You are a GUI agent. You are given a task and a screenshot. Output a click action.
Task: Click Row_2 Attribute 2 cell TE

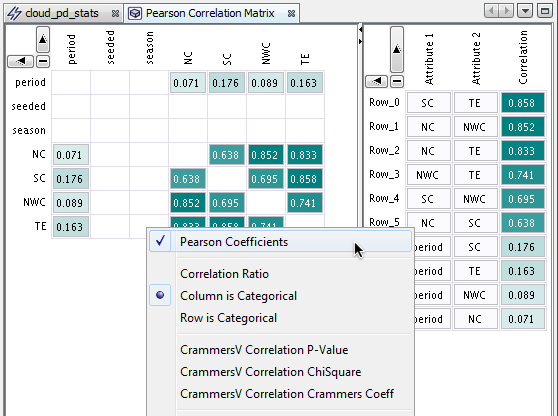pos(476,151)
